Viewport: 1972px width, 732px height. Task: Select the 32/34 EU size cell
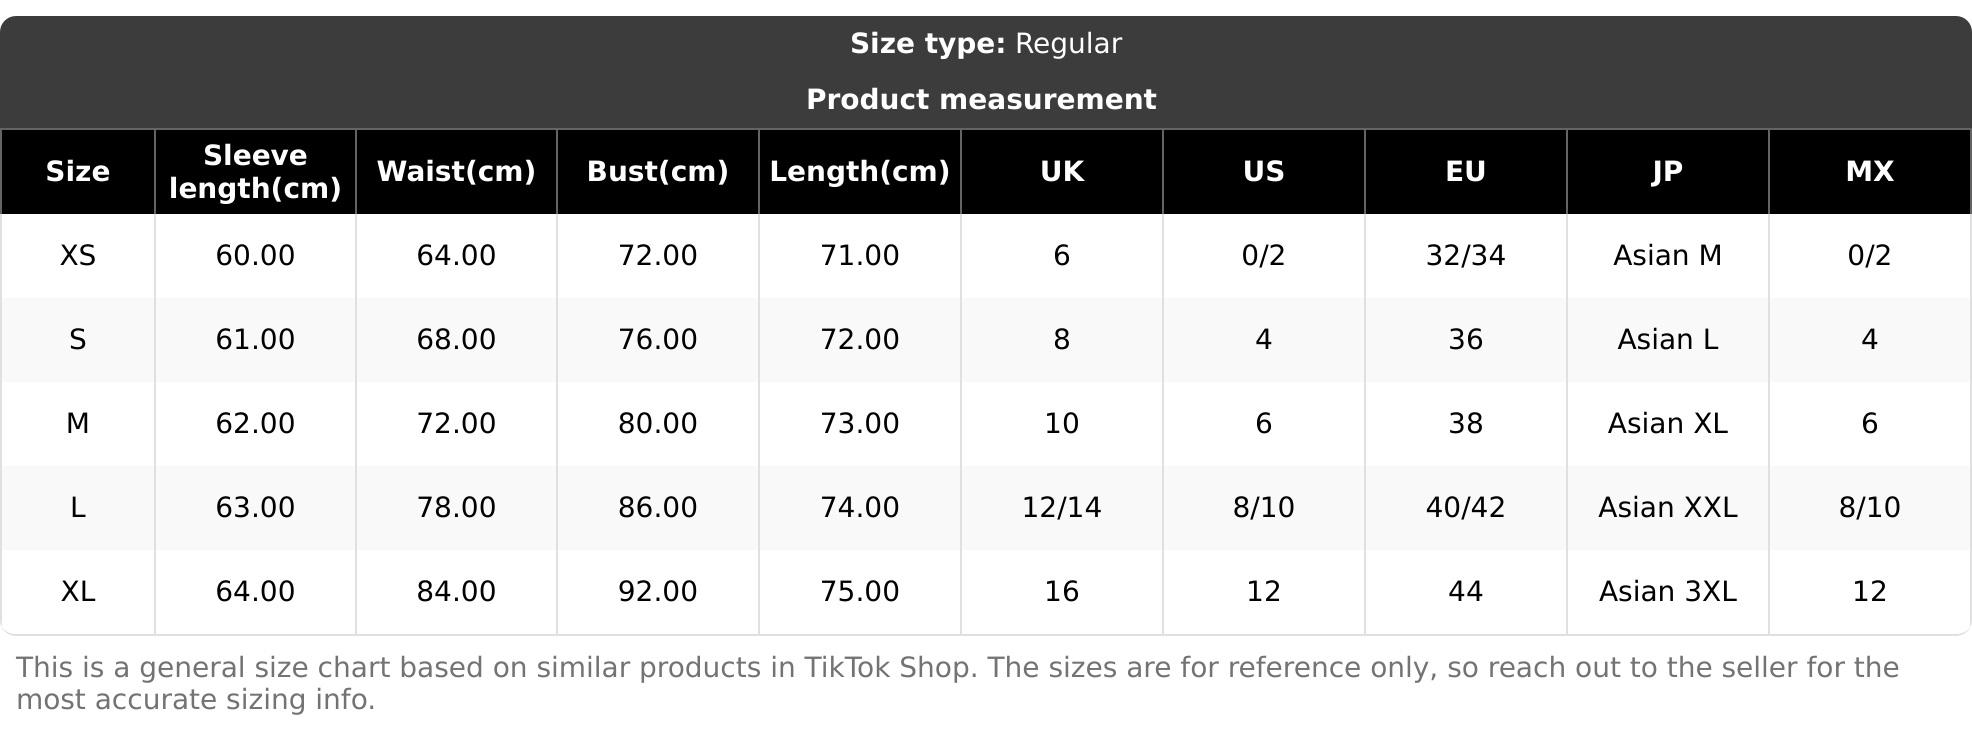coord(1465,256)
